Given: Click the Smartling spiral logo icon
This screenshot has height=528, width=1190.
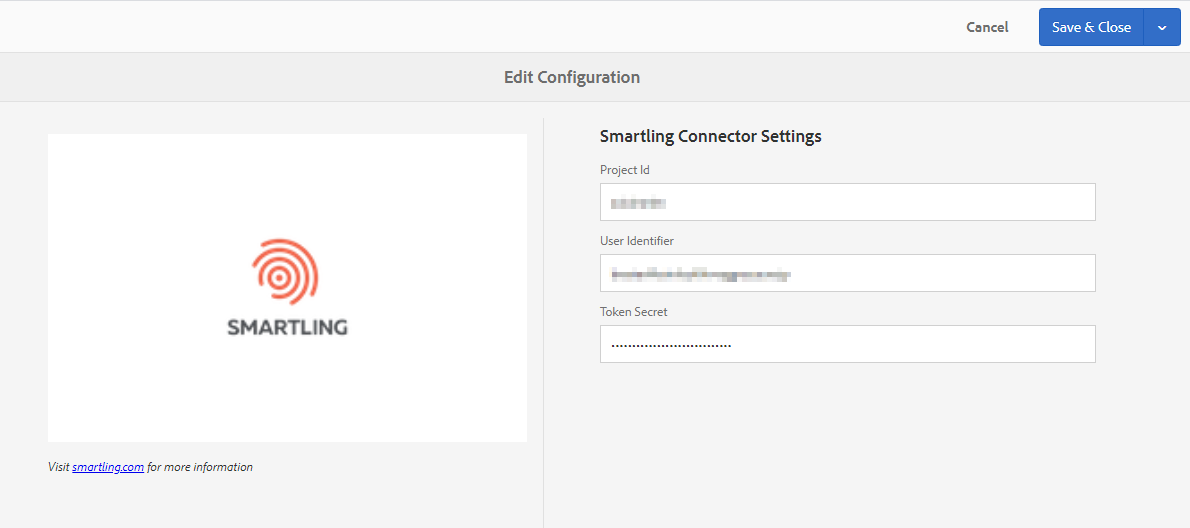Looking at the screenshot, I should pyautogui.click(x=285, y=272).
